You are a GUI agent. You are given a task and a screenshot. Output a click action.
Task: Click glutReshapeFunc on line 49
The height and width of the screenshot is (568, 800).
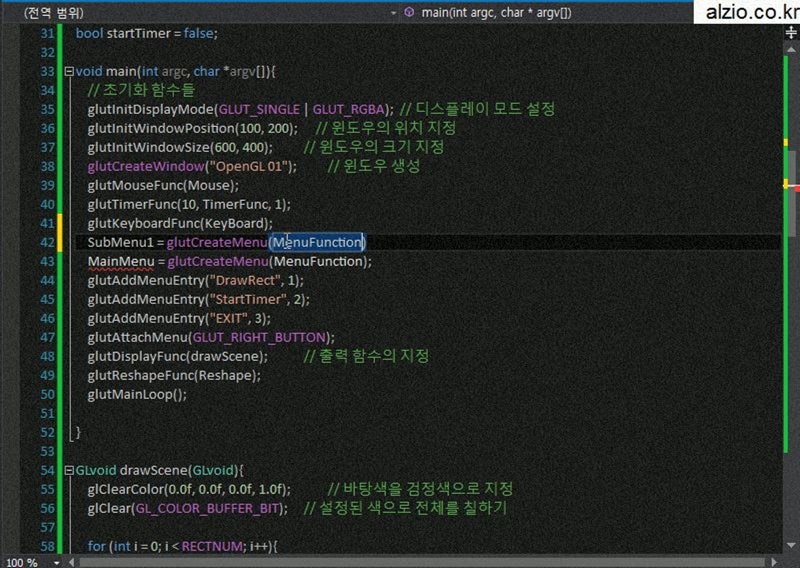click(x=140, y=376)
